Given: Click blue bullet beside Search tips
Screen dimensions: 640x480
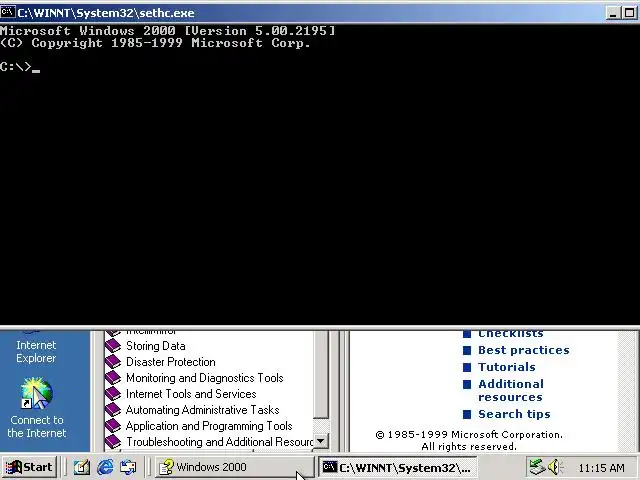Looking at the screenshot, I should click(x=467, y=414).
